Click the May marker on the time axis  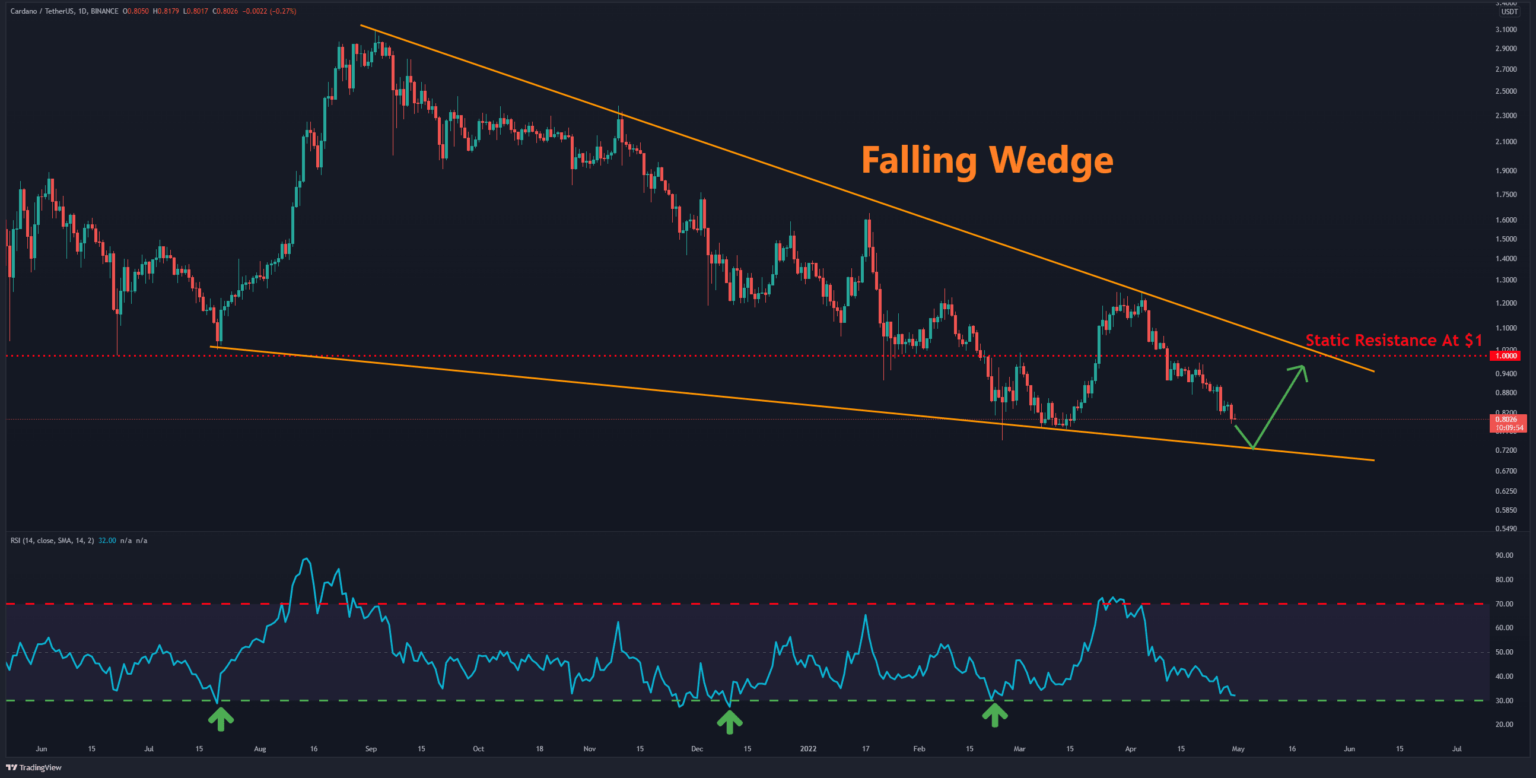pyautogui.click(x=1238, y=747)
